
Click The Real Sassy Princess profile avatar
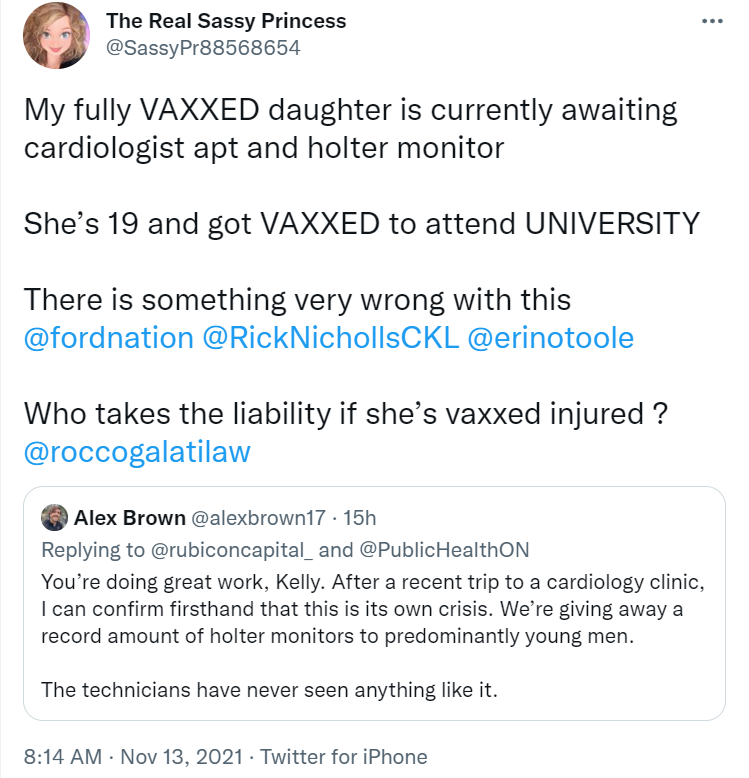click(57, 35)
